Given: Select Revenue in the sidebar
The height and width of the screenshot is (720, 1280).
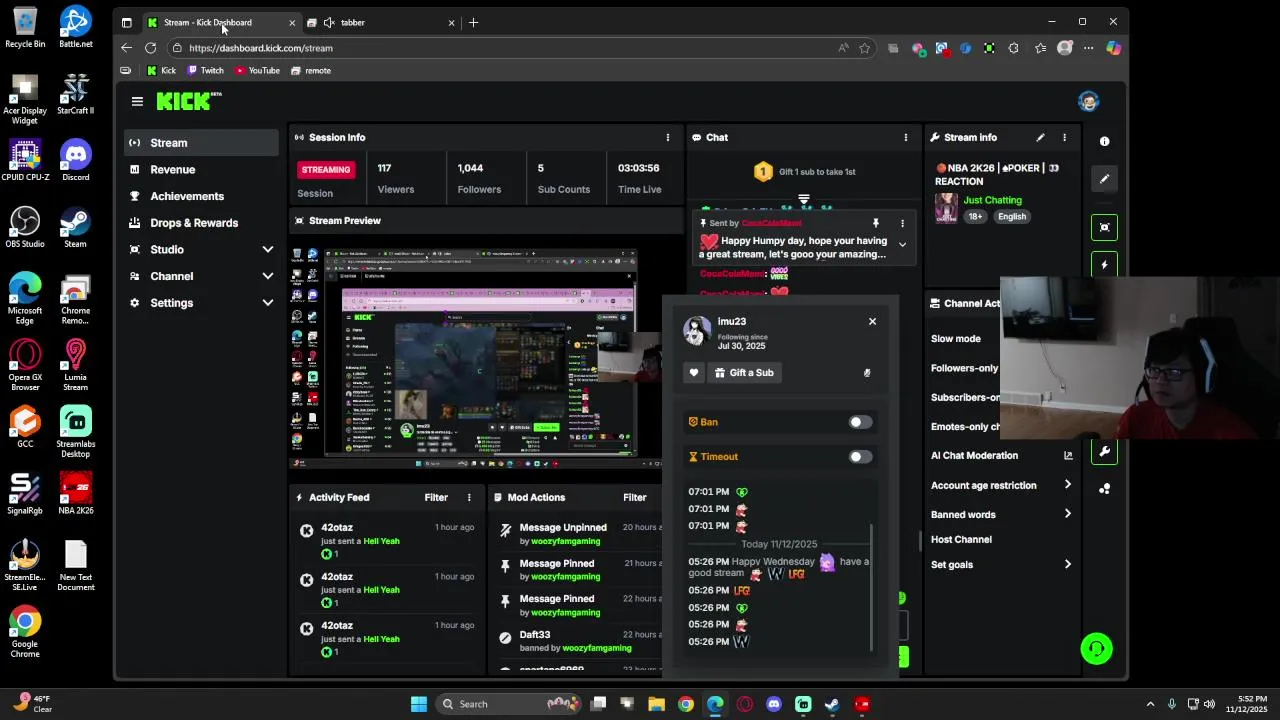Looking at the screenshot, I should 201,170.
